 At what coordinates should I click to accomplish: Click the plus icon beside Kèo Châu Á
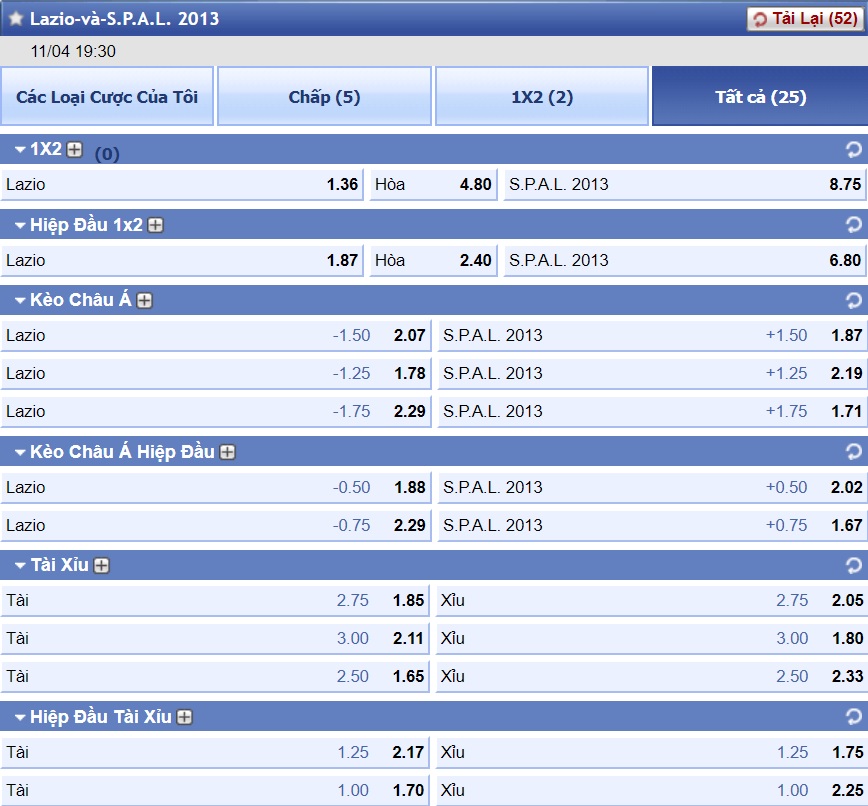144,301
